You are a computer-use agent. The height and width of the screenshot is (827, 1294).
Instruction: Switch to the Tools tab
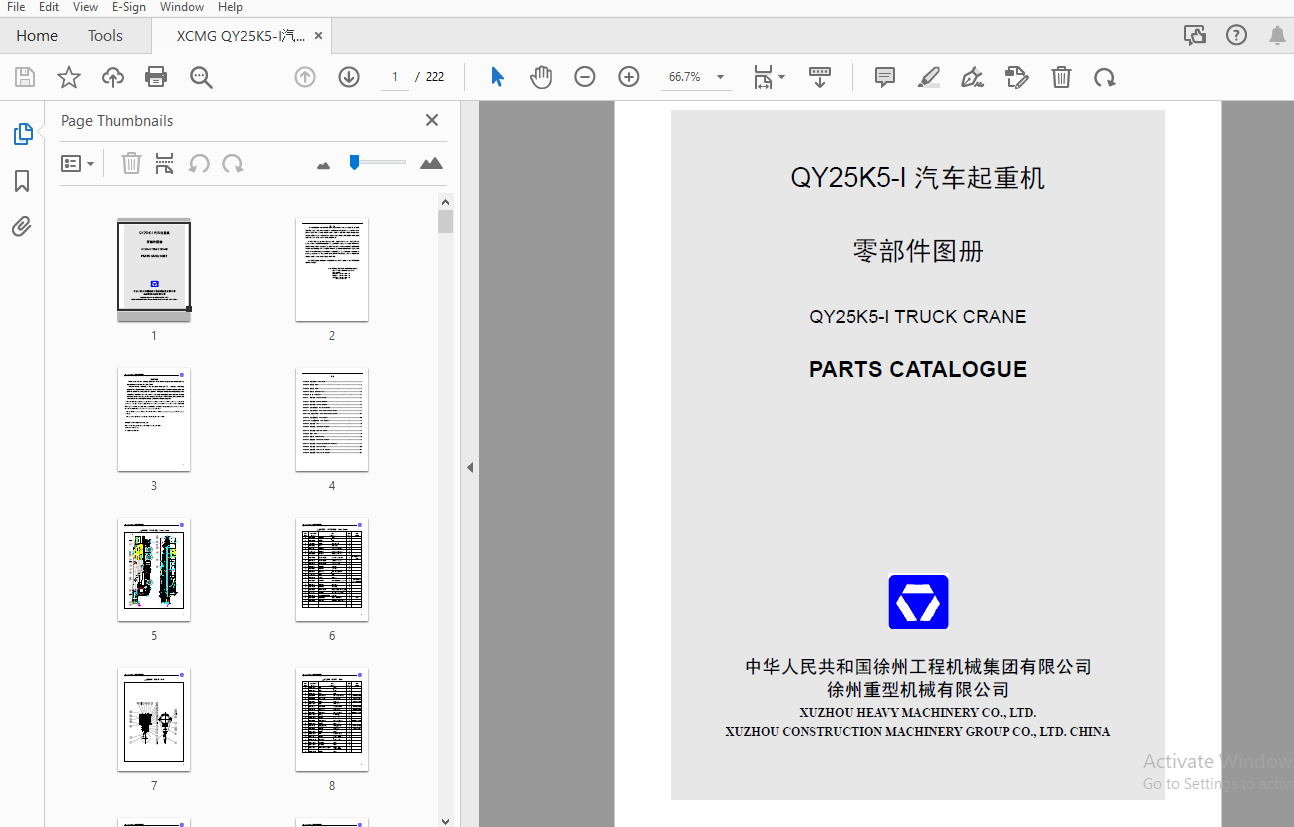(x=105, y=36)
